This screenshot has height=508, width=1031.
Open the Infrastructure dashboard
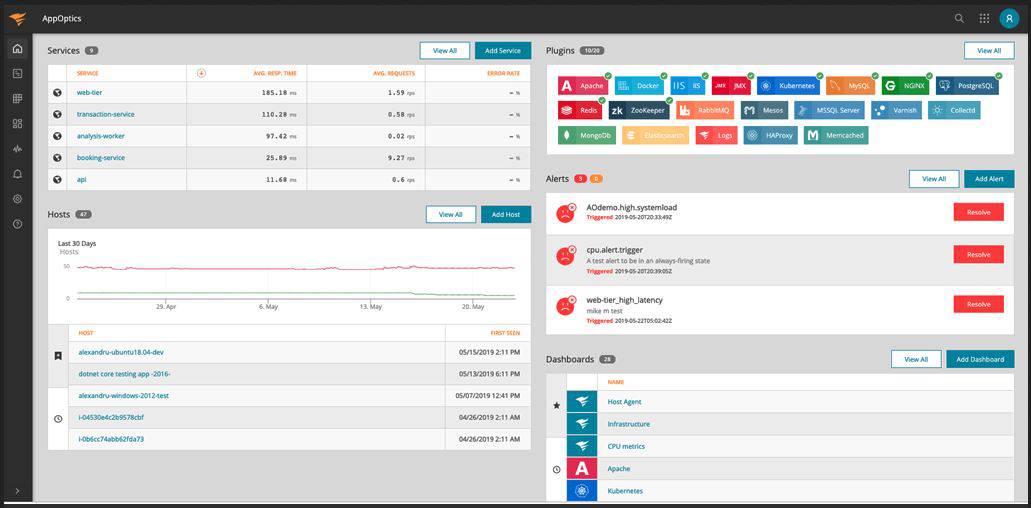(629, 424)
